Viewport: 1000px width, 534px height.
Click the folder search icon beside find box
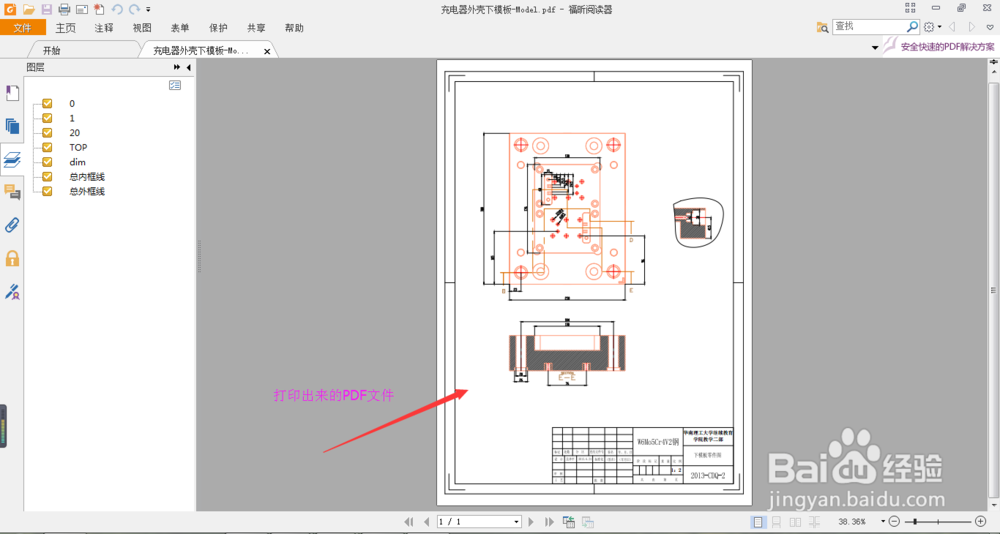823,27
